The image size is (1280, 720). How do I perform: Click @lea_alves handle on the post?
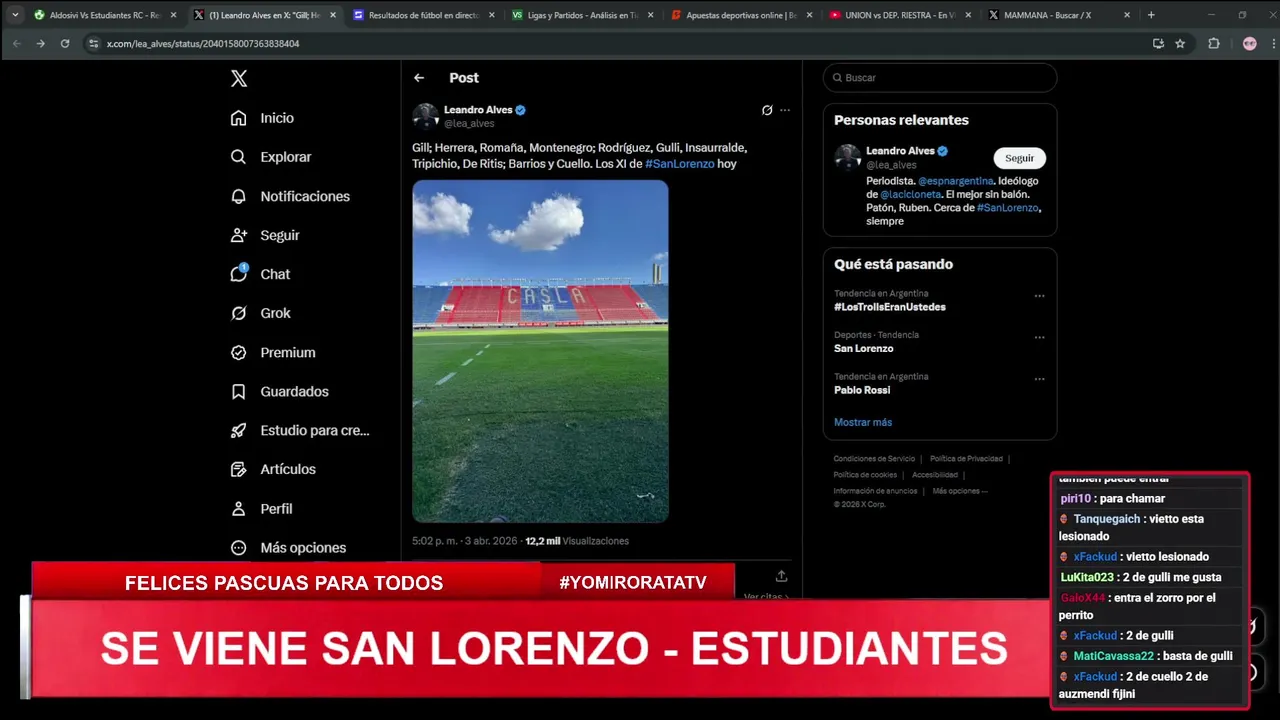[x=469, y=124]
